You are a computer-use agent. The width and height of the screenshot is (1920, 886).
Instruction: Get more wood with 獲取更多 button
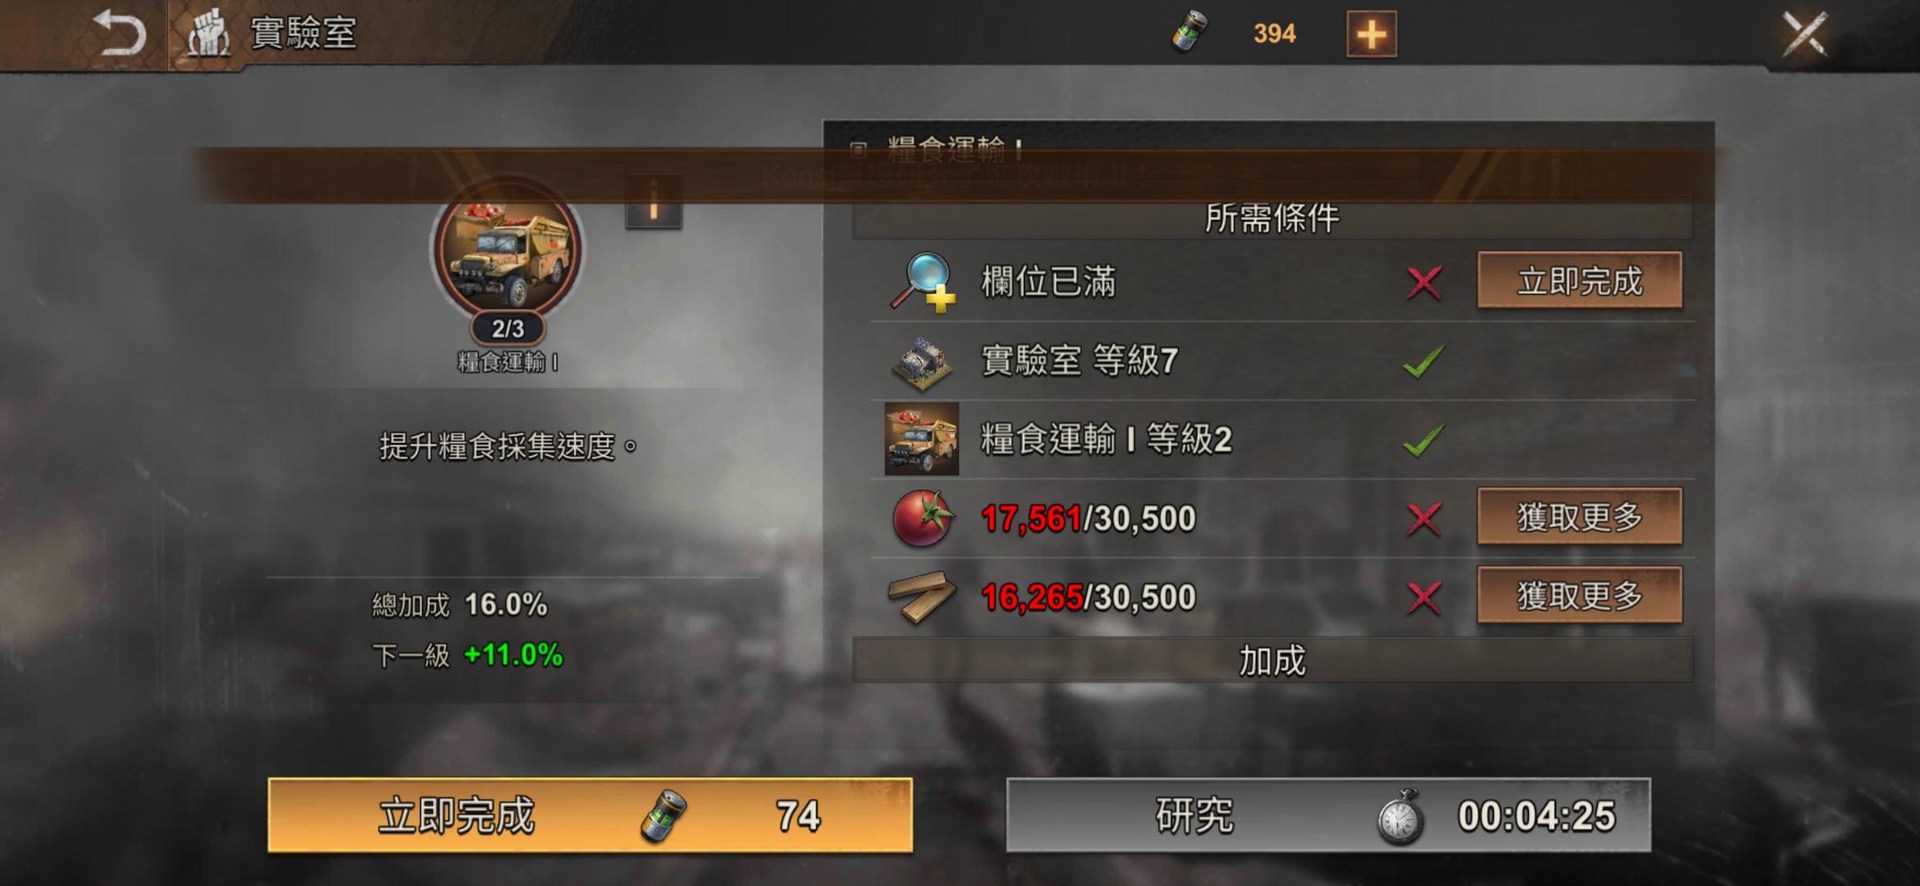(1580, 595)
